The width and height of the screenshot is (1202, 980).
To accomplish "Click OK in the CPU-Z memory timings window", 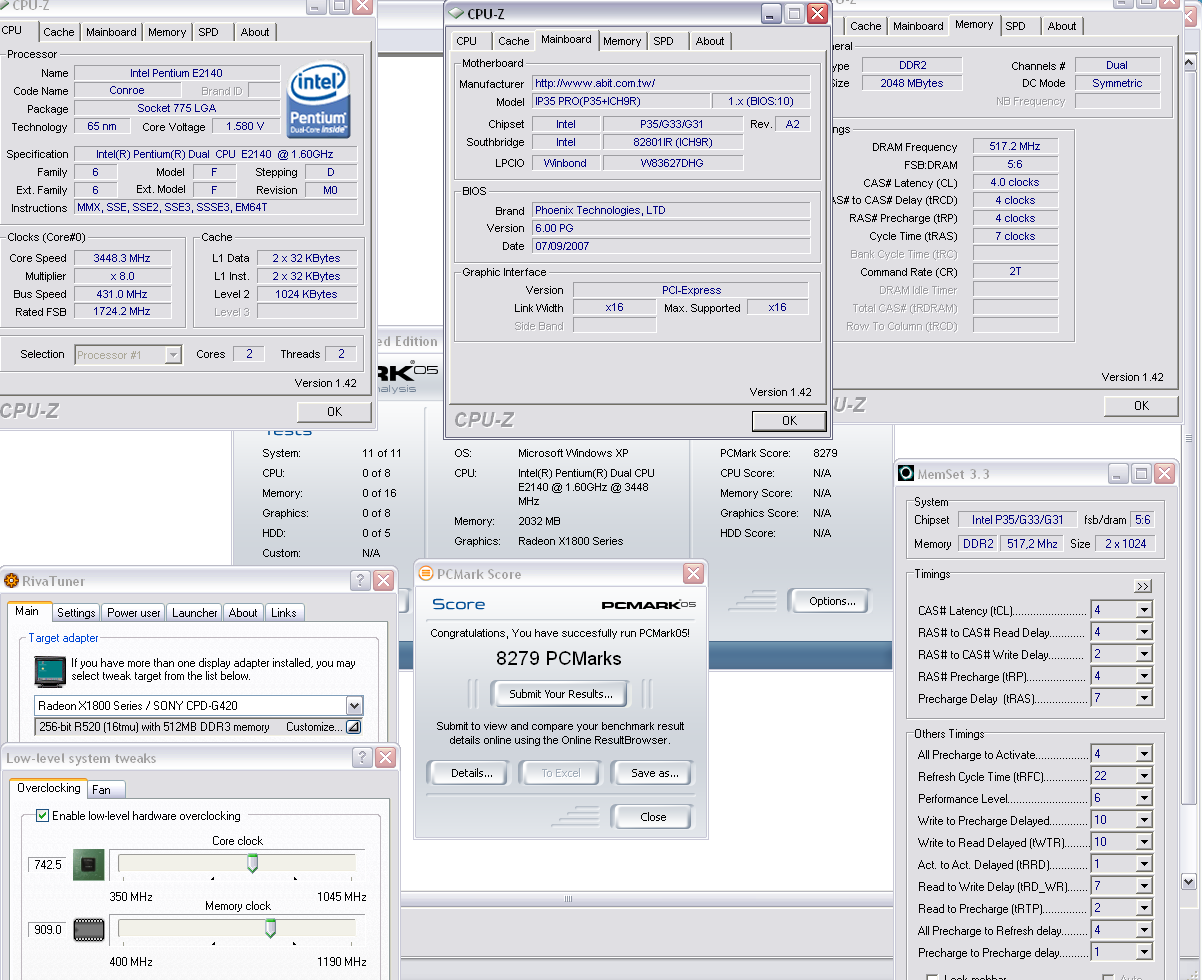I will 1141,406.
